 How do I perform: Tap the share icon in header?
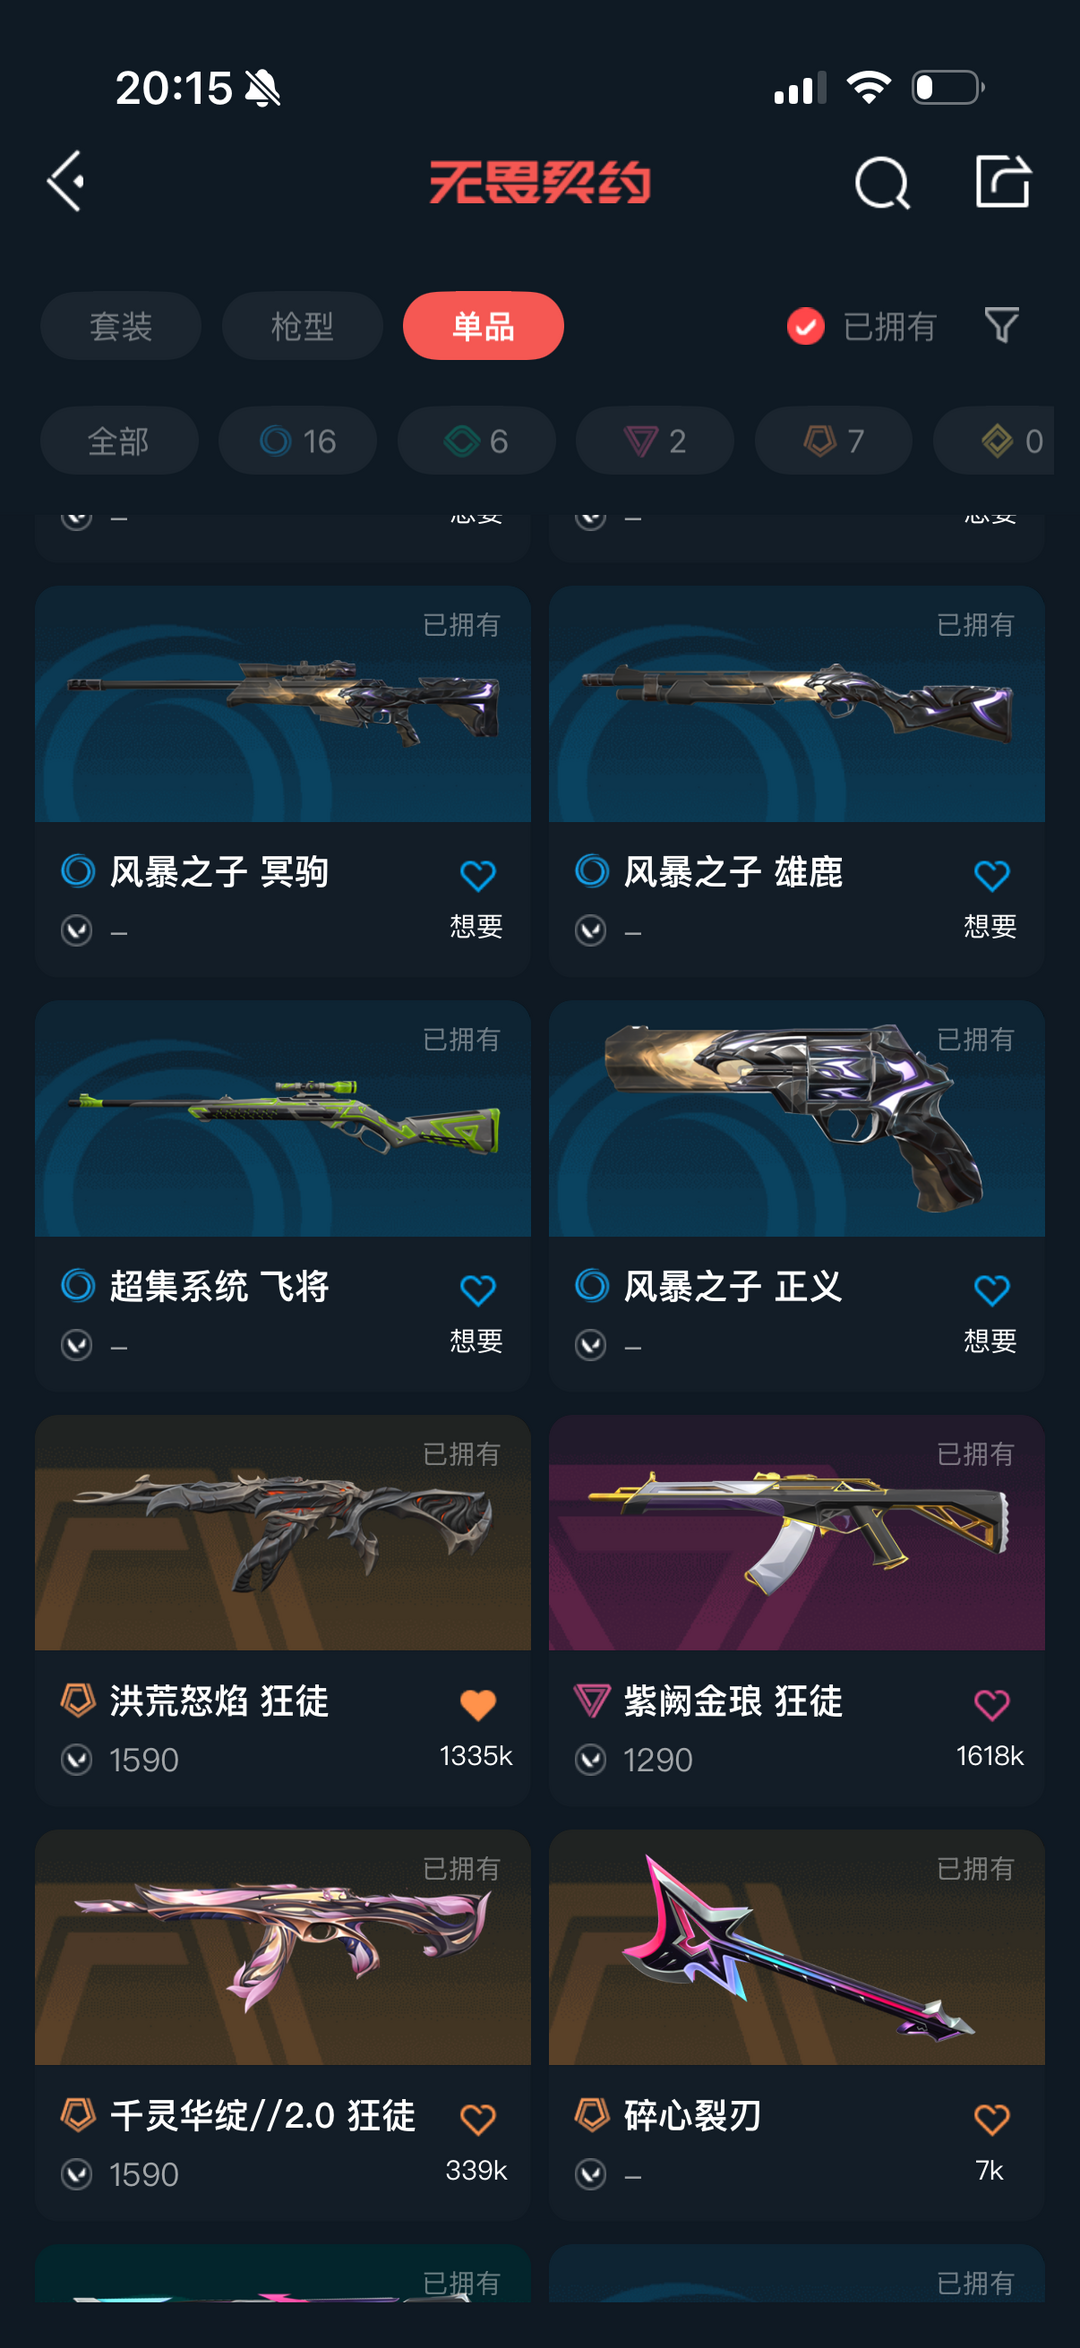pos(1003,181)
